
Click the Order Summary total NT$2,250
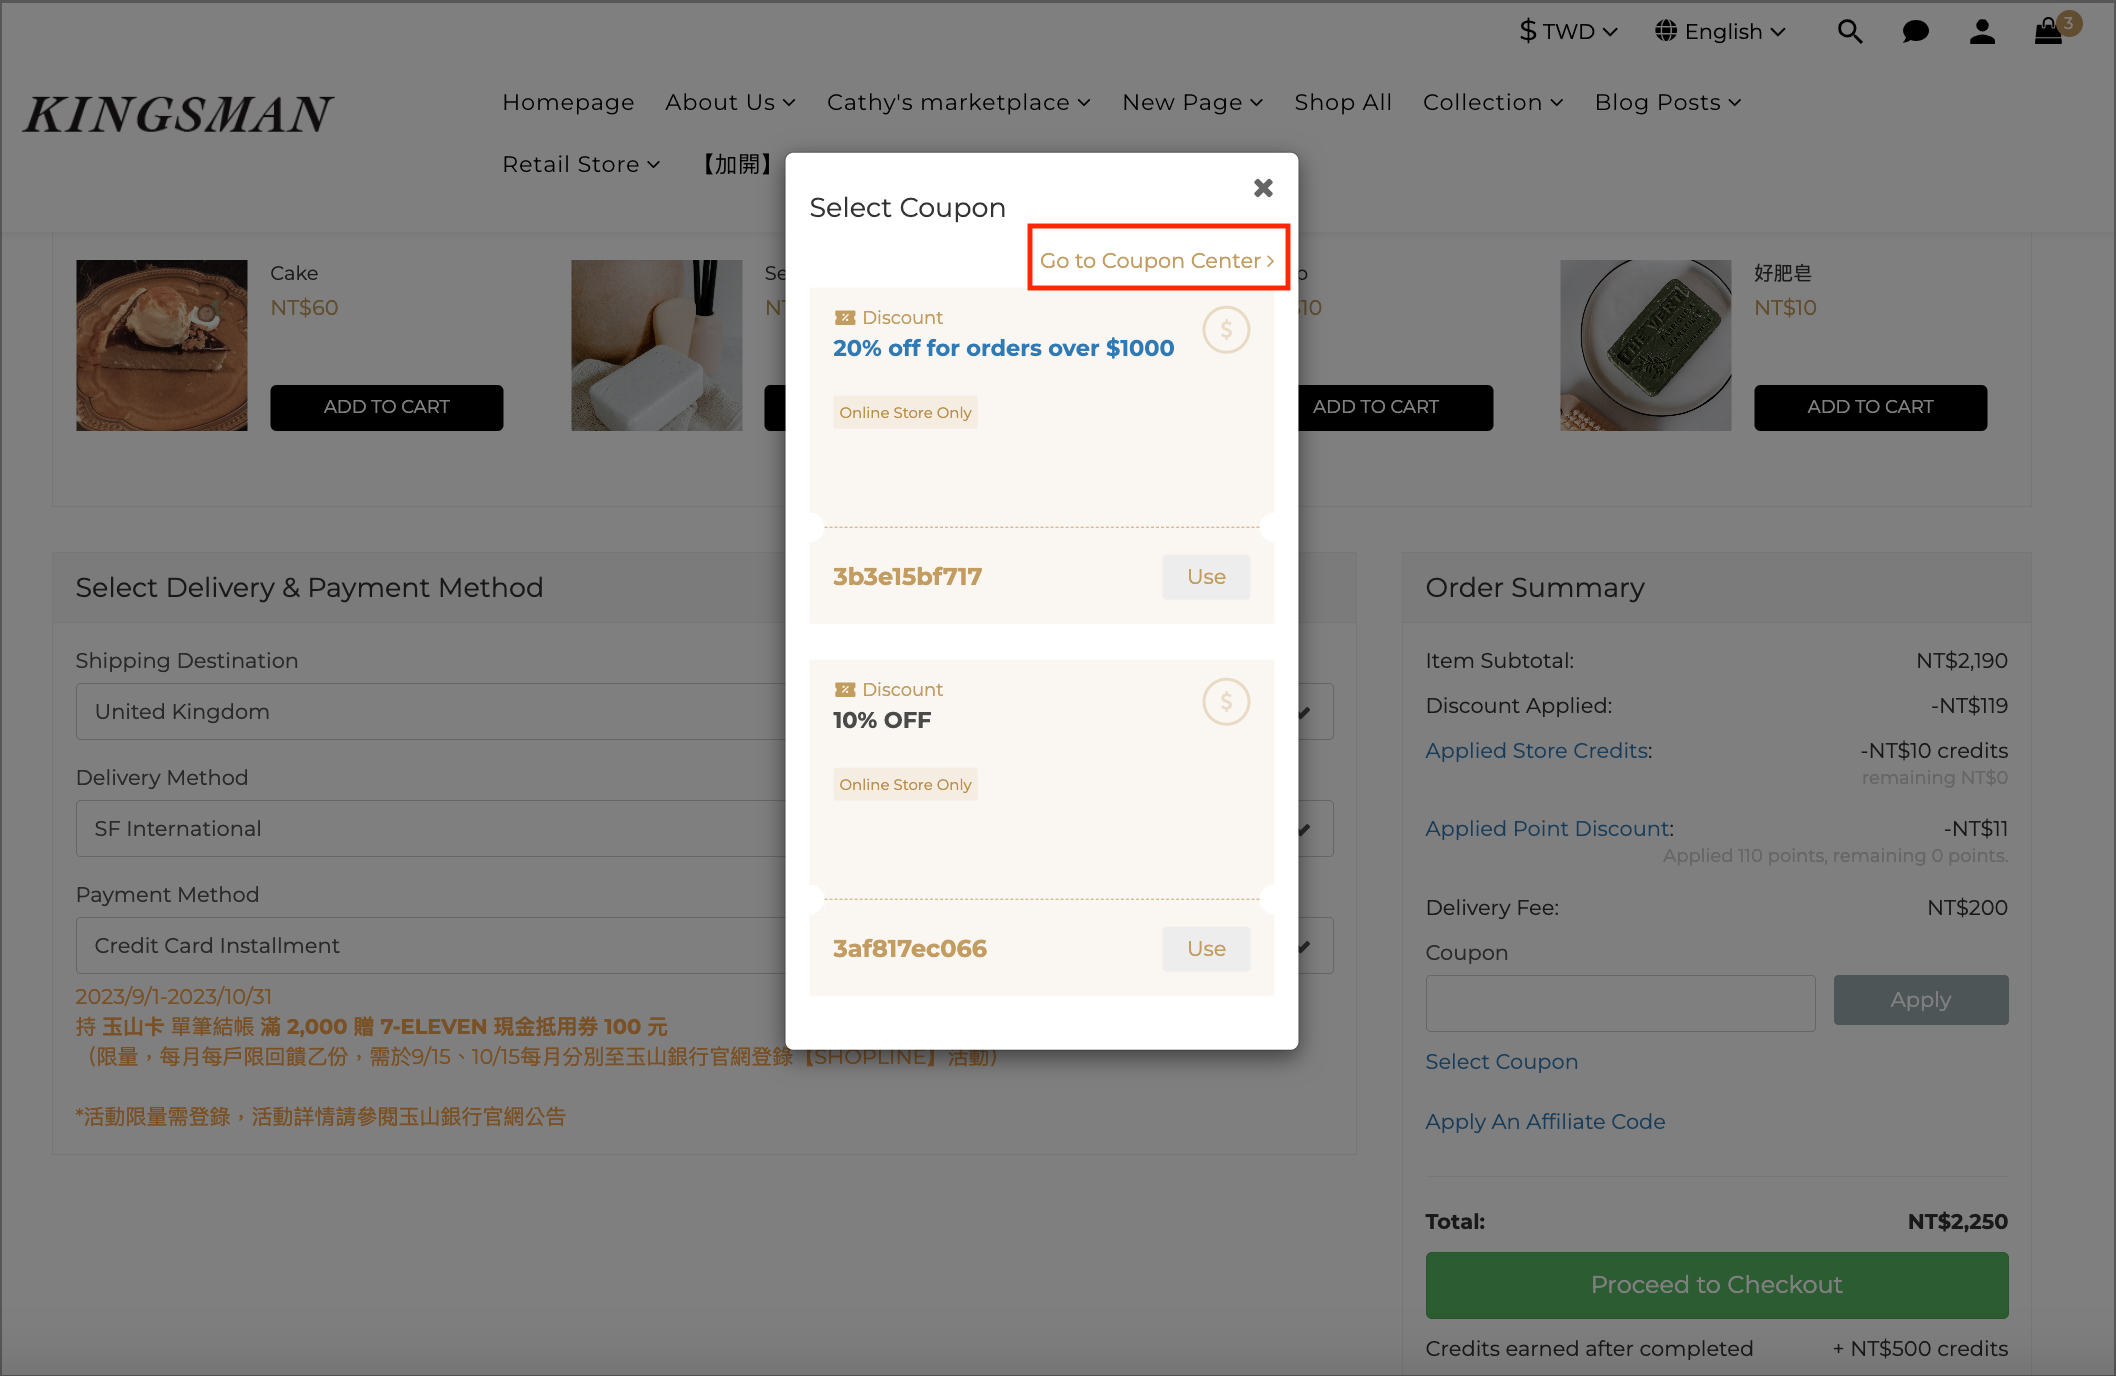point(1957,1222)
